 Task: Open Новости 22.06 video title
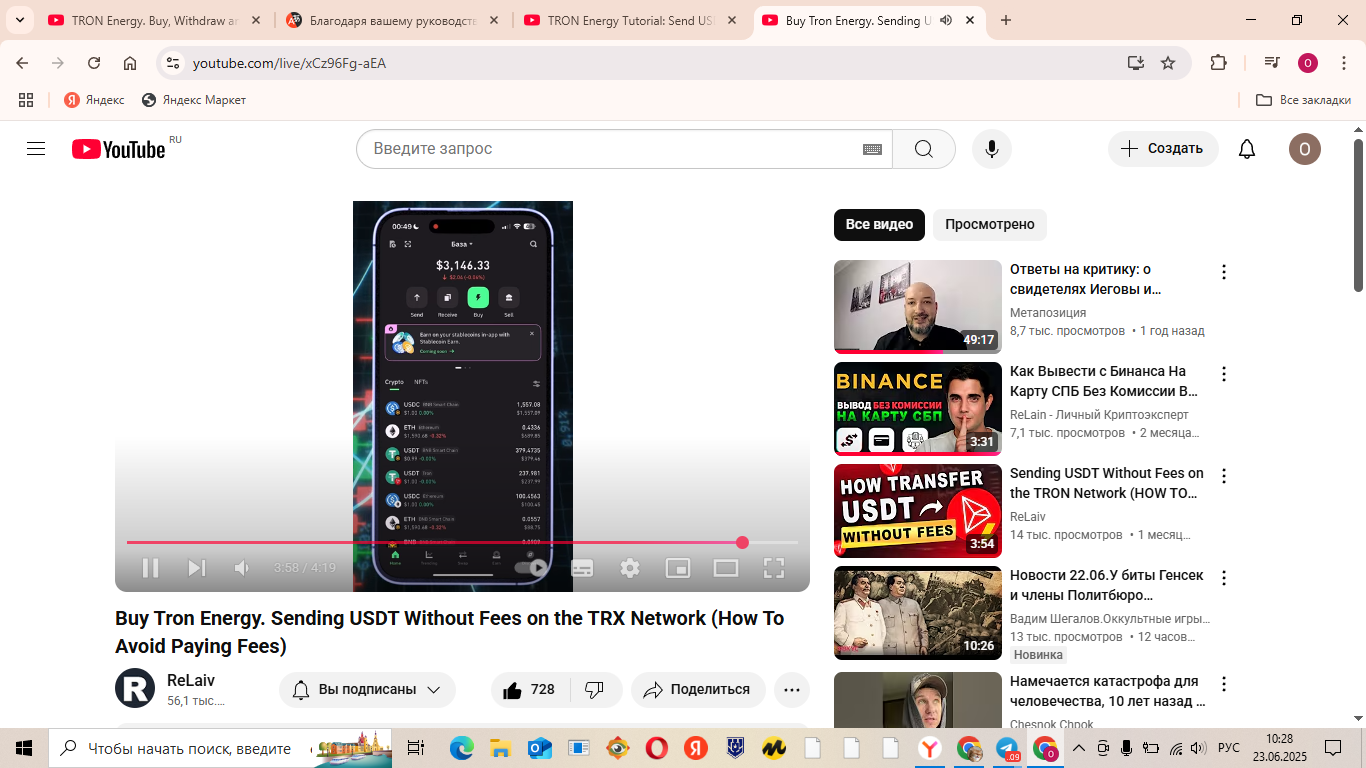coord(1106,585)
